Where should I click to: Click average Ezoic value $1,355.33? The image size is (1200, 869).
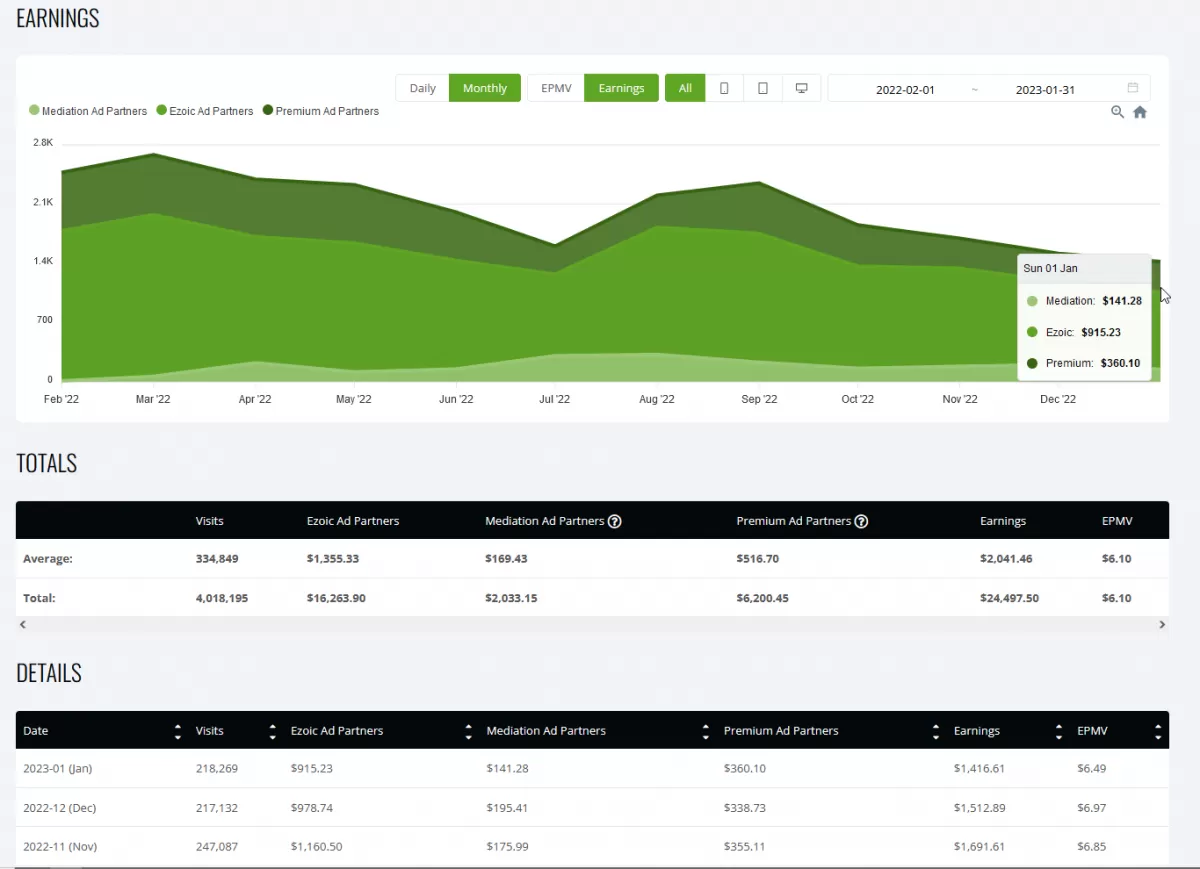(x=333, y=558)
